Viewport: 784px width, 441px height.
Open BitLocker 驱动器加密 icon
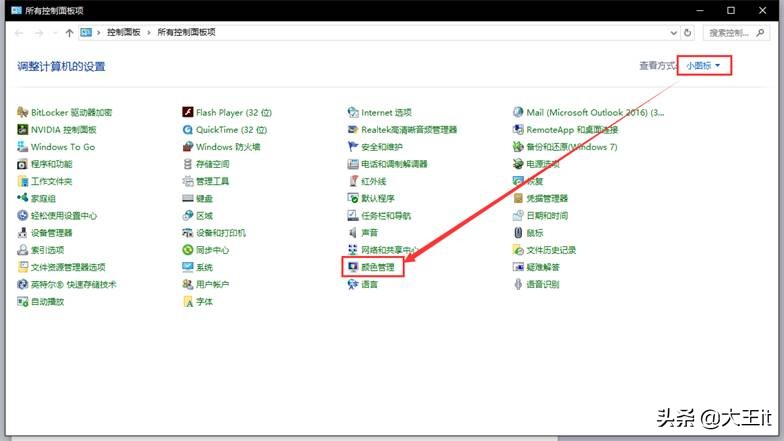click(x=22, y=112)
